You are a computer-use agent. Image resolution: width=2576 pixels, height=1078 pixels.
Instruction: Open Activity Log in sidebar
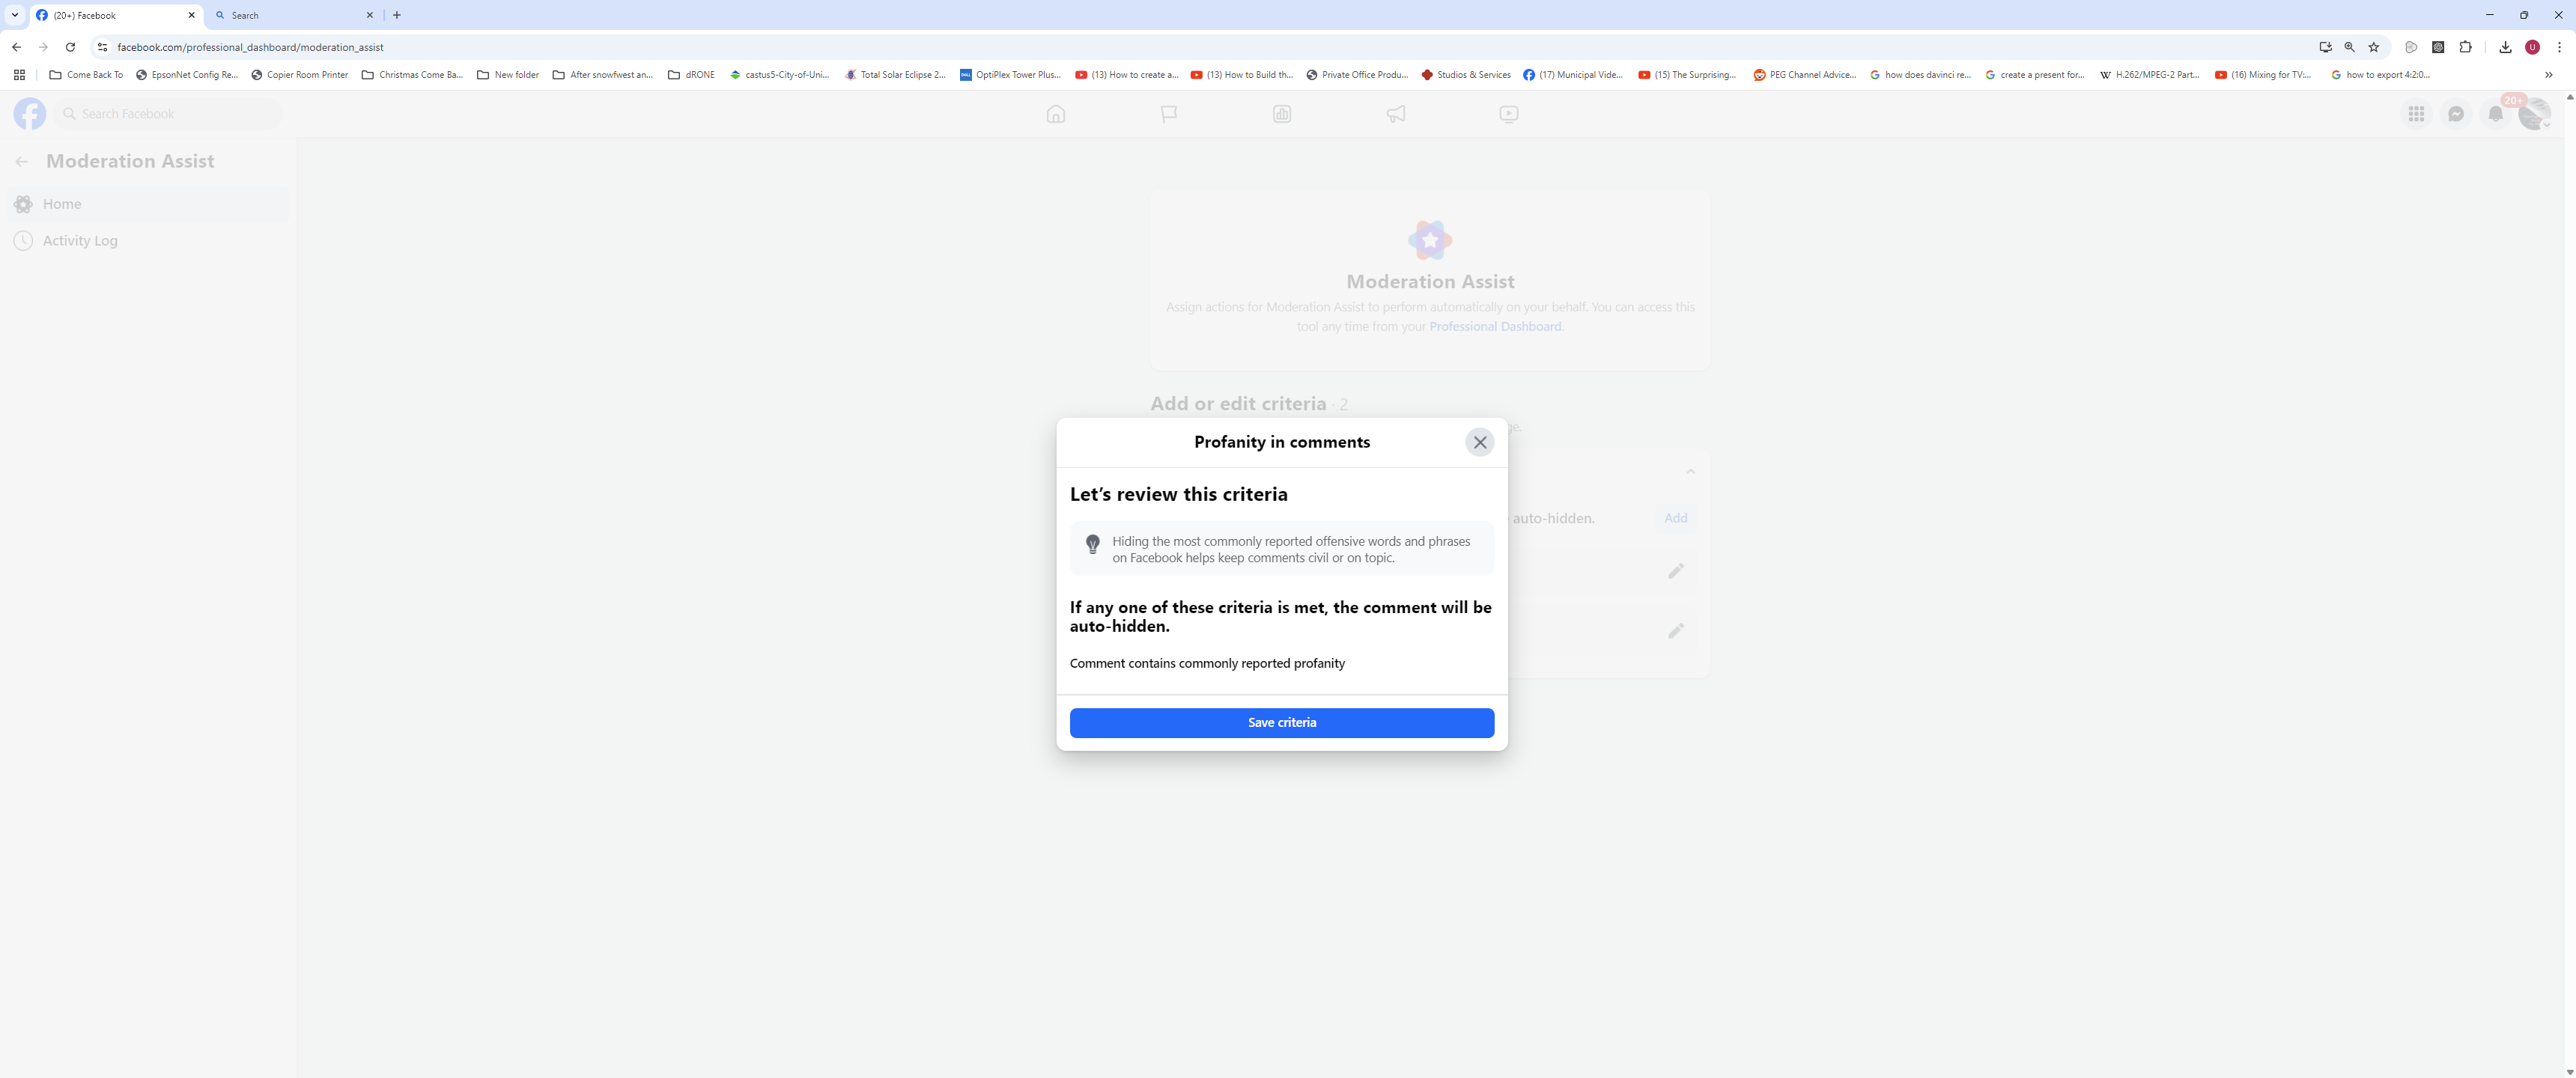(x=149, y=241)
